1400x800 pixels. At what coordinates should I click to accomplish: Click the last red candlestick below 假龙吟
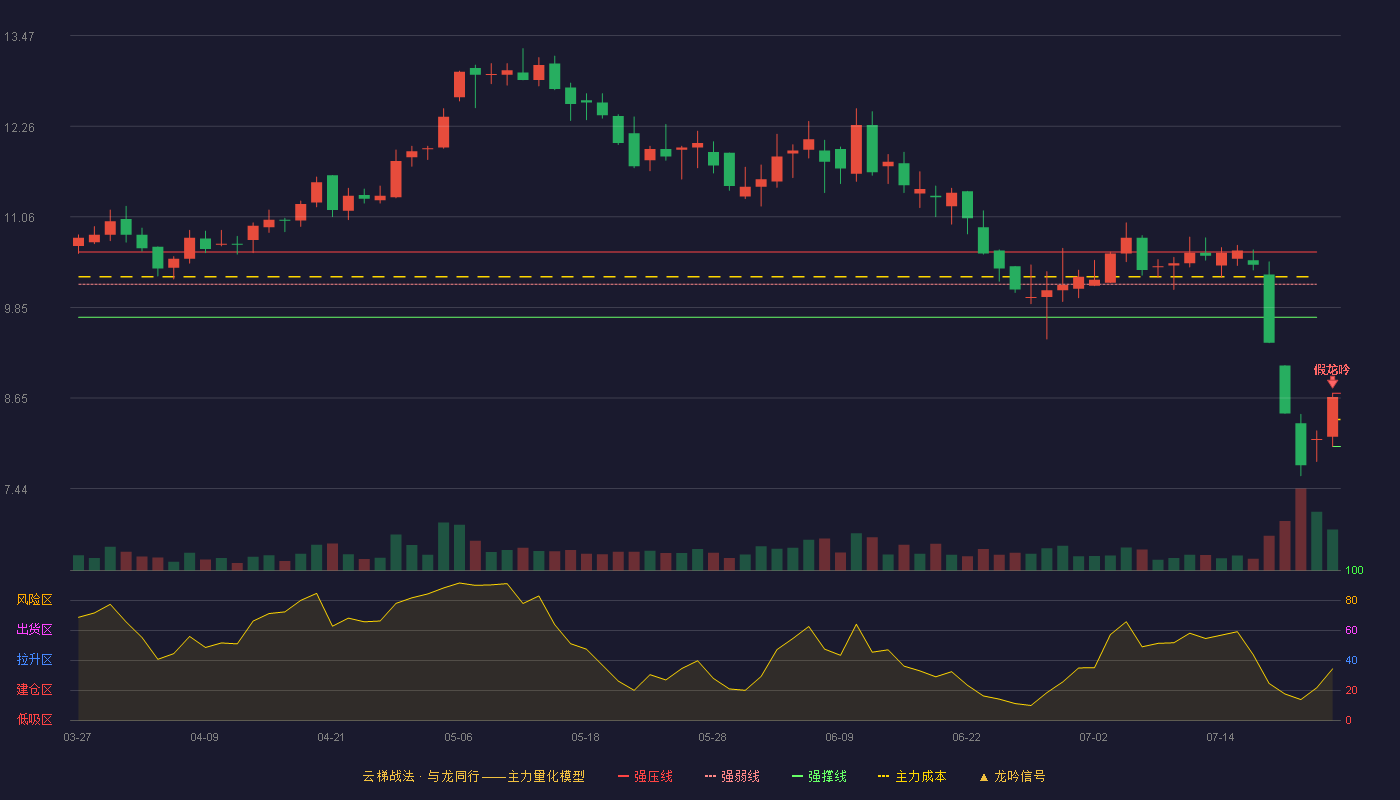point(1332,417)
